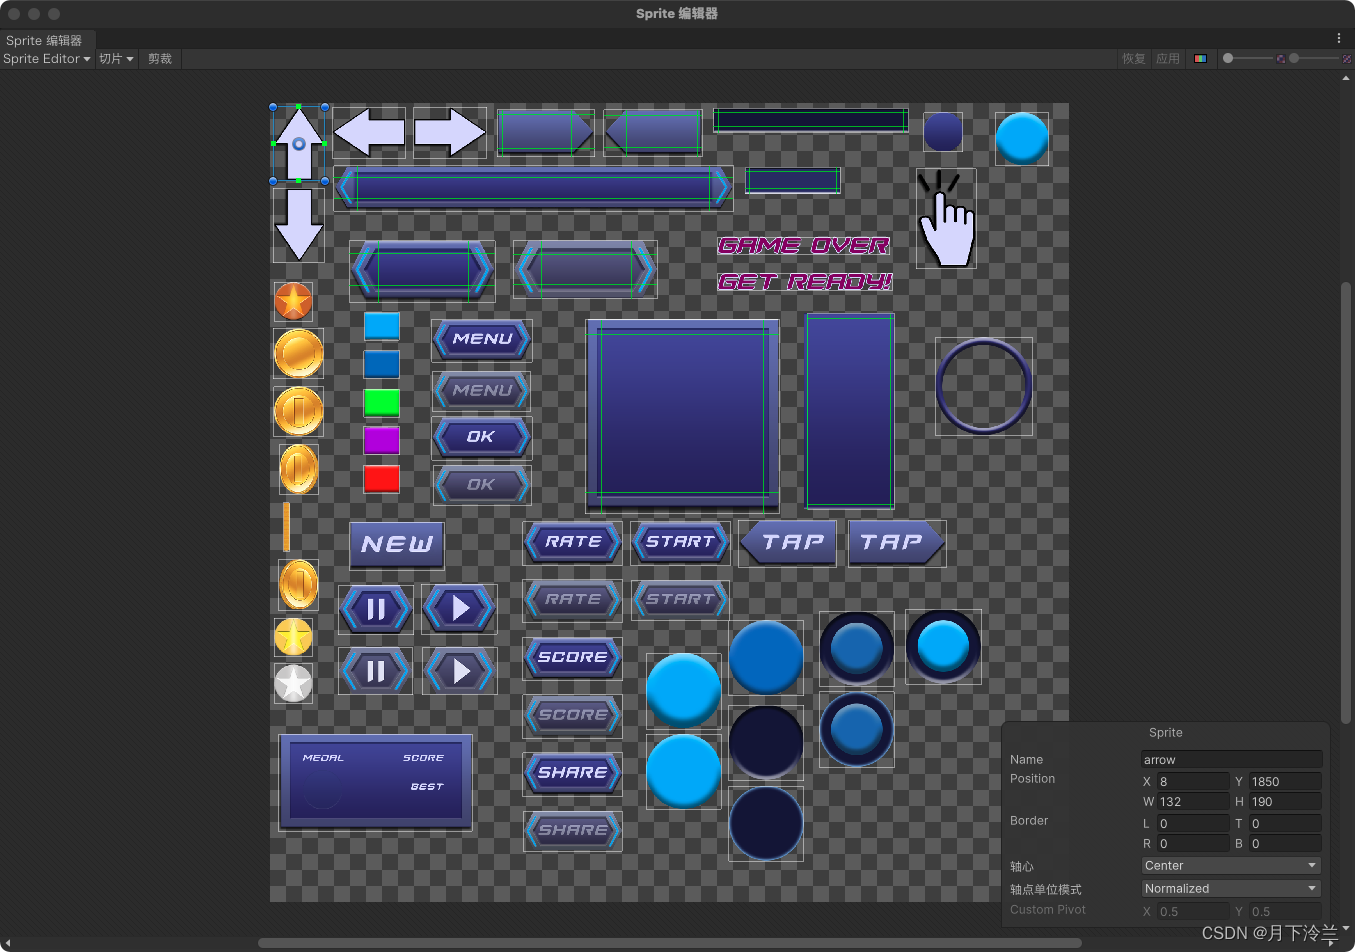Click the Border T field
The image size is (1355, 952).
coord(1285,824)
